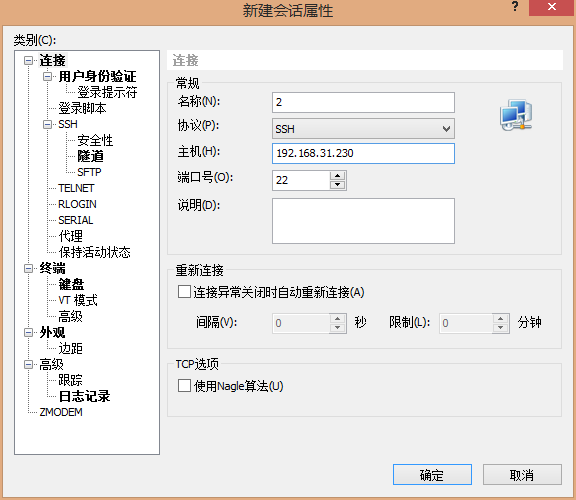Viewport: 576px width, 500px height.
Task: Collapse the 连接 tree node
Action: [x=28, y=61]
